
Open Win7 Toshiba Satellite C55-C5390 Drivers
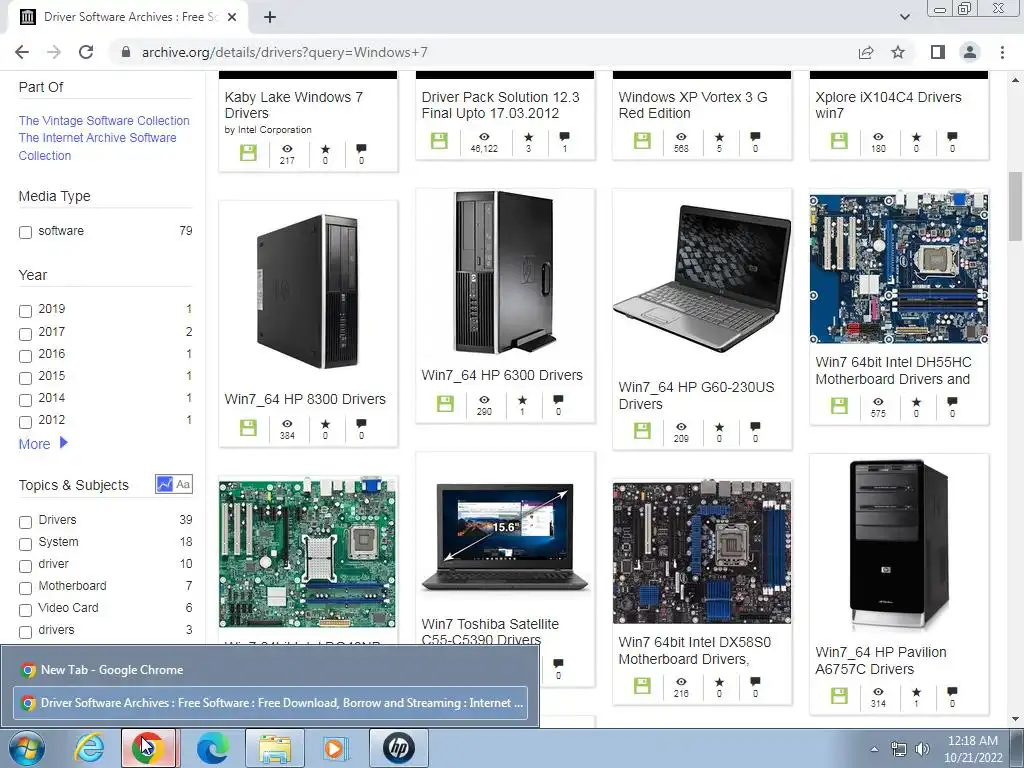[x=490, y=632]
